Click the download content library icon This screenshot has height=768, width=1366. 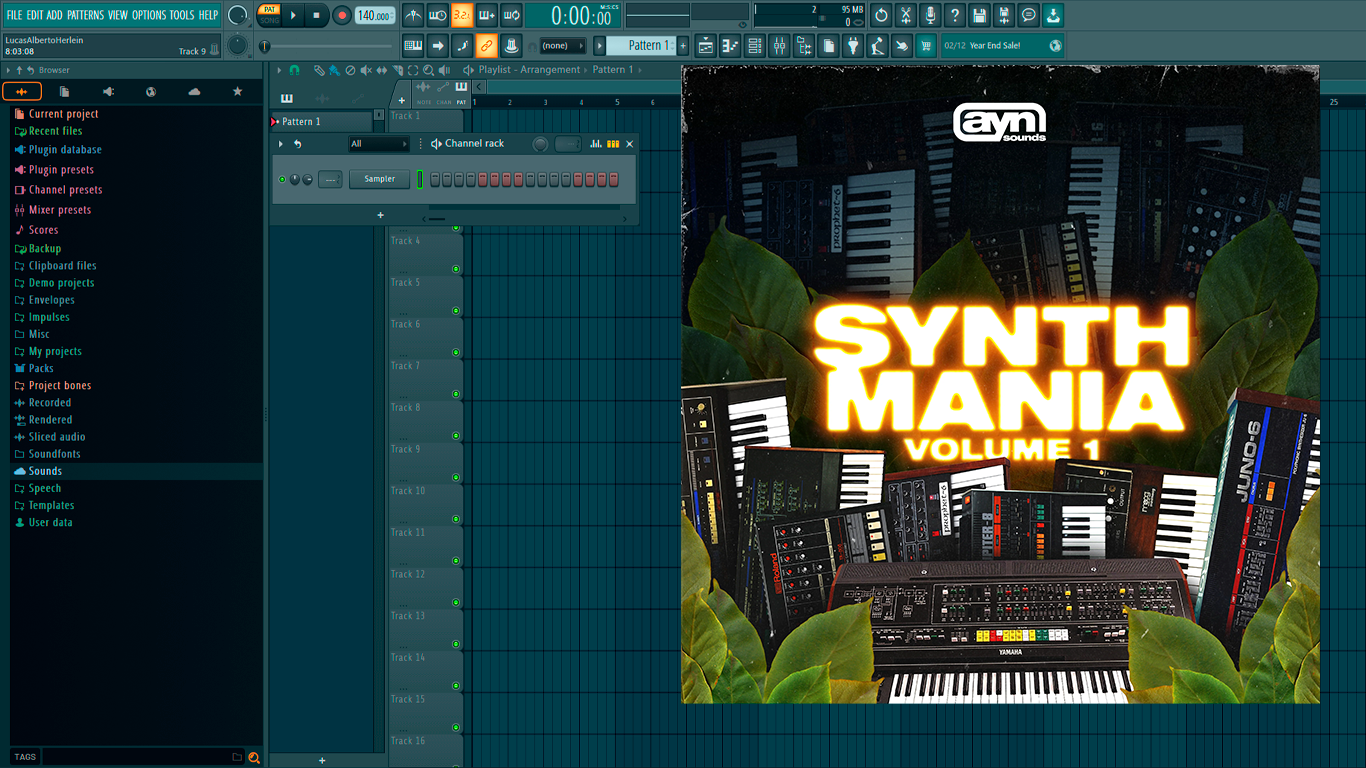point(1053,15)
